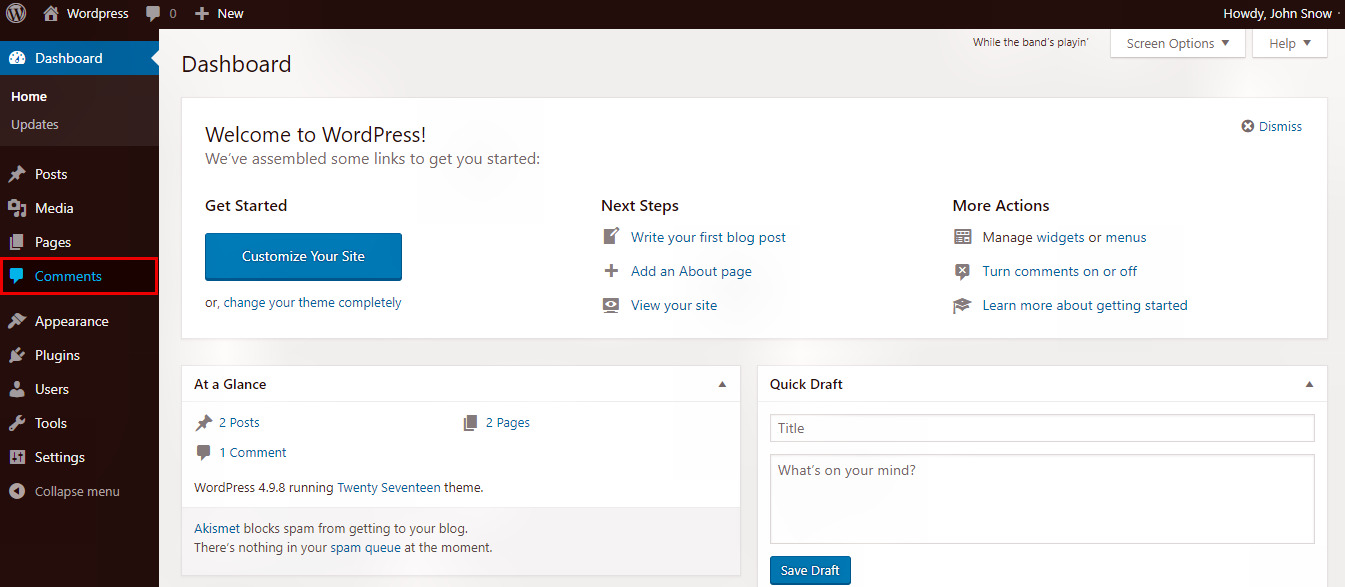This screenshot has width=1345, height=587.
Task: Click the comments-off icon under More Actions
Action: [963, 271]
